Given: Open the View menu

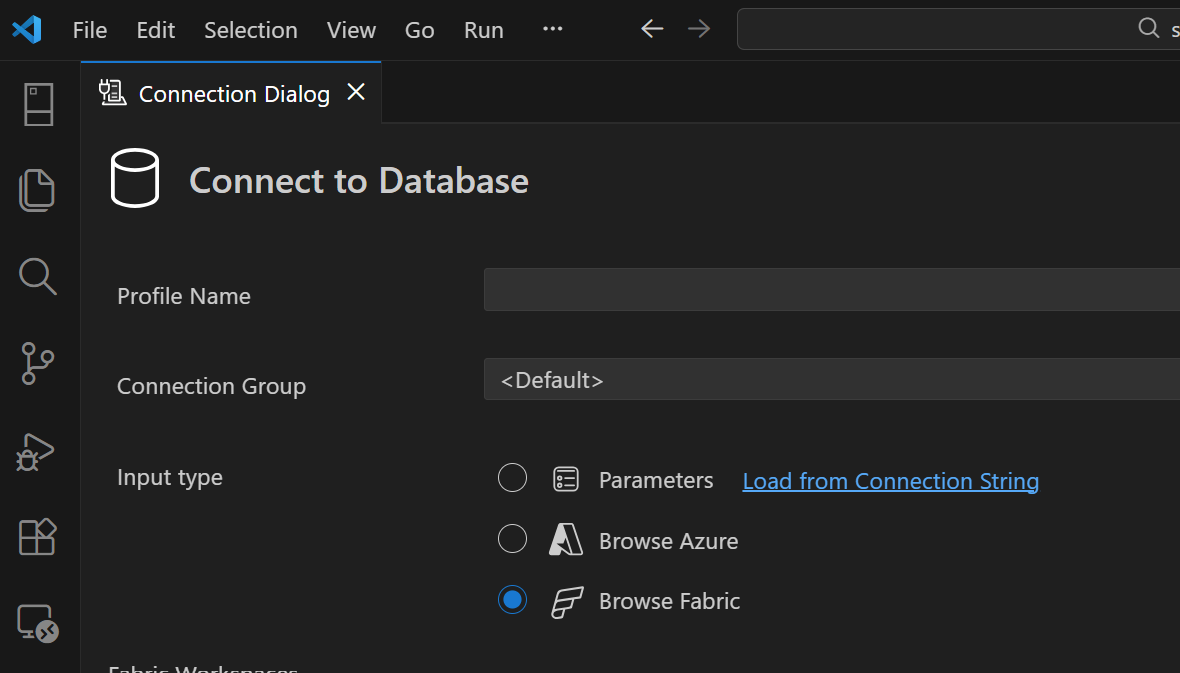Looking at the screenshot, I should pyautogui.click(x=350, y=29).
